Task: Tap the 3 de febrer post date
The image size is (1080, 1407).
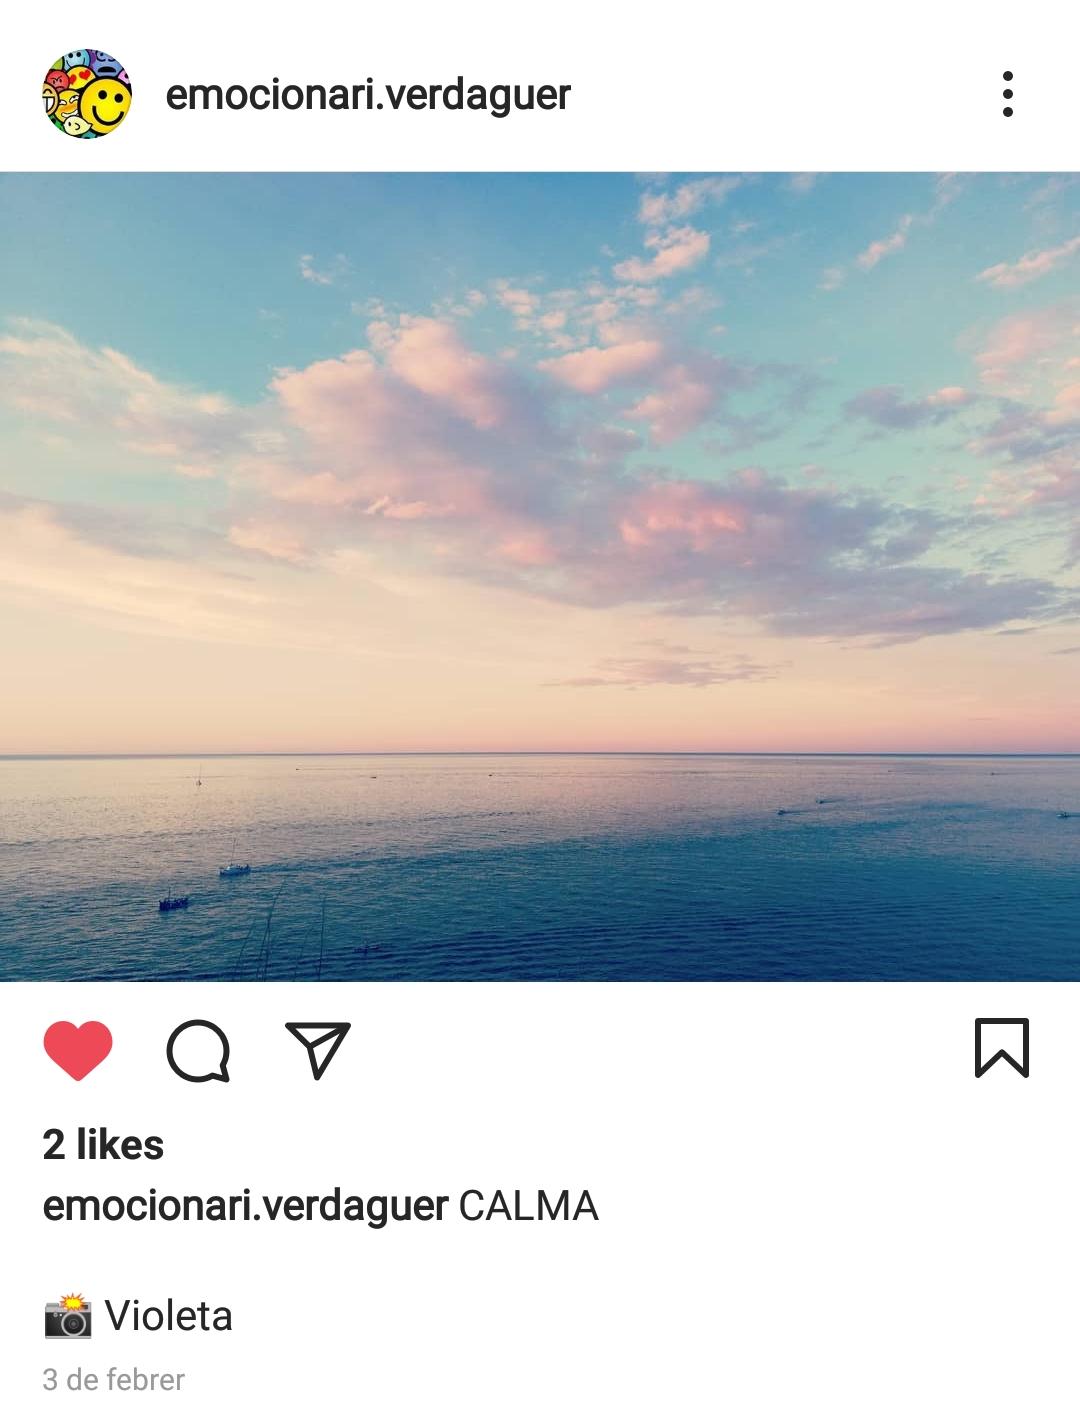Action: tap(114, 1380)
